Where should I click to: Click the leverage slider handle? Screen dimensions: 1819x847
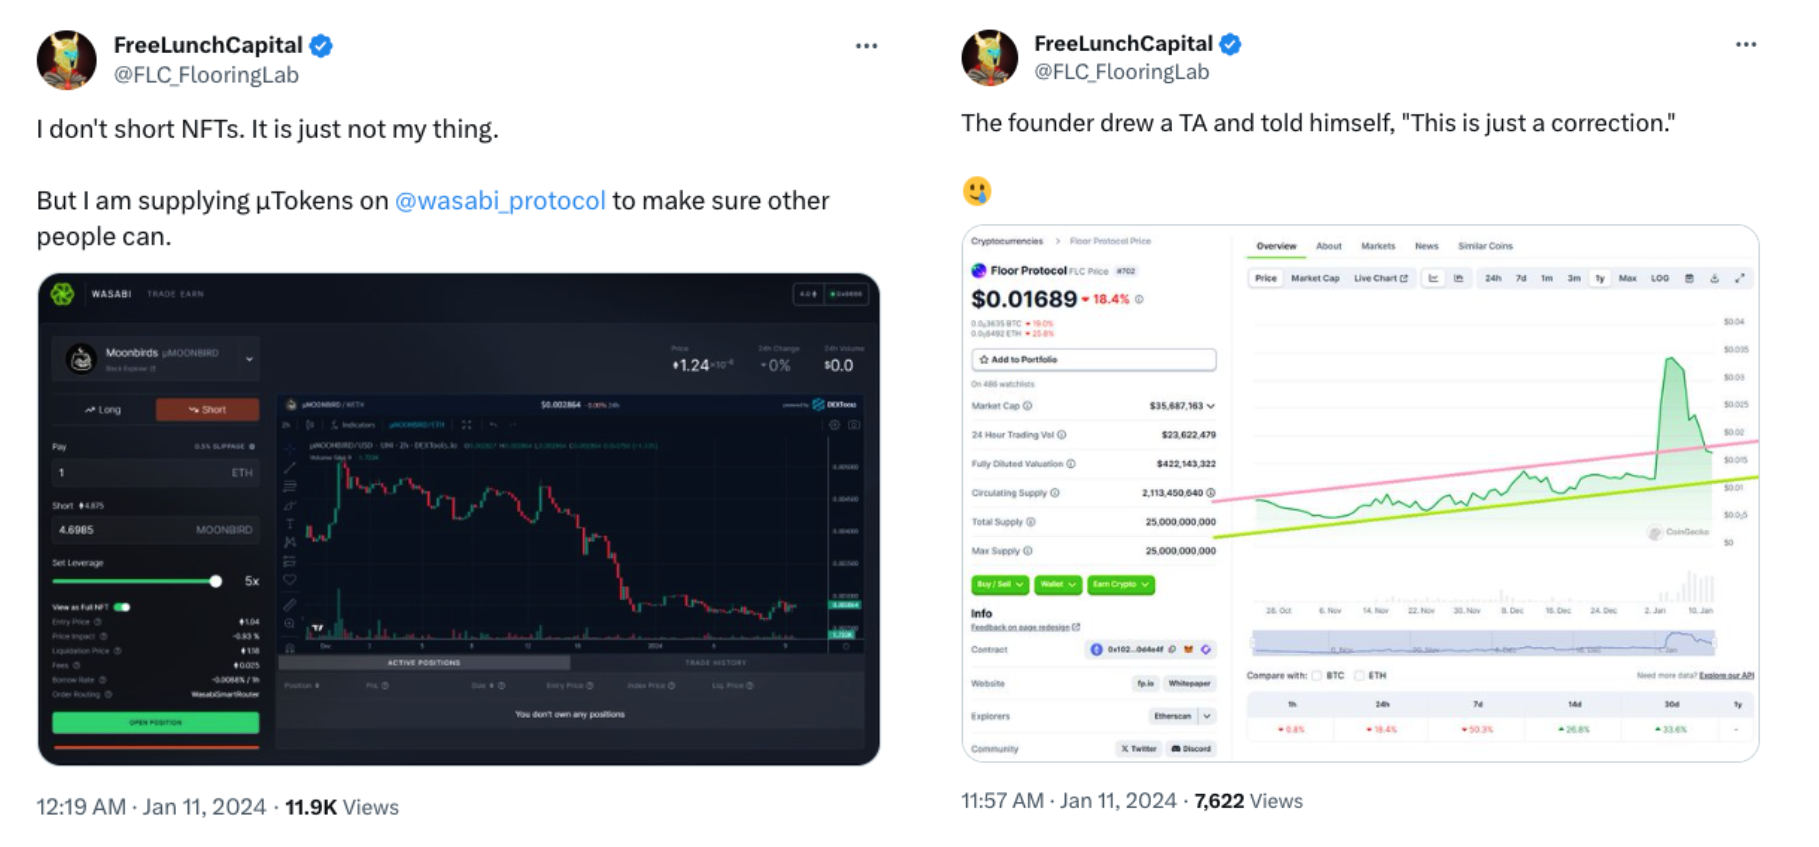[215, 581]
